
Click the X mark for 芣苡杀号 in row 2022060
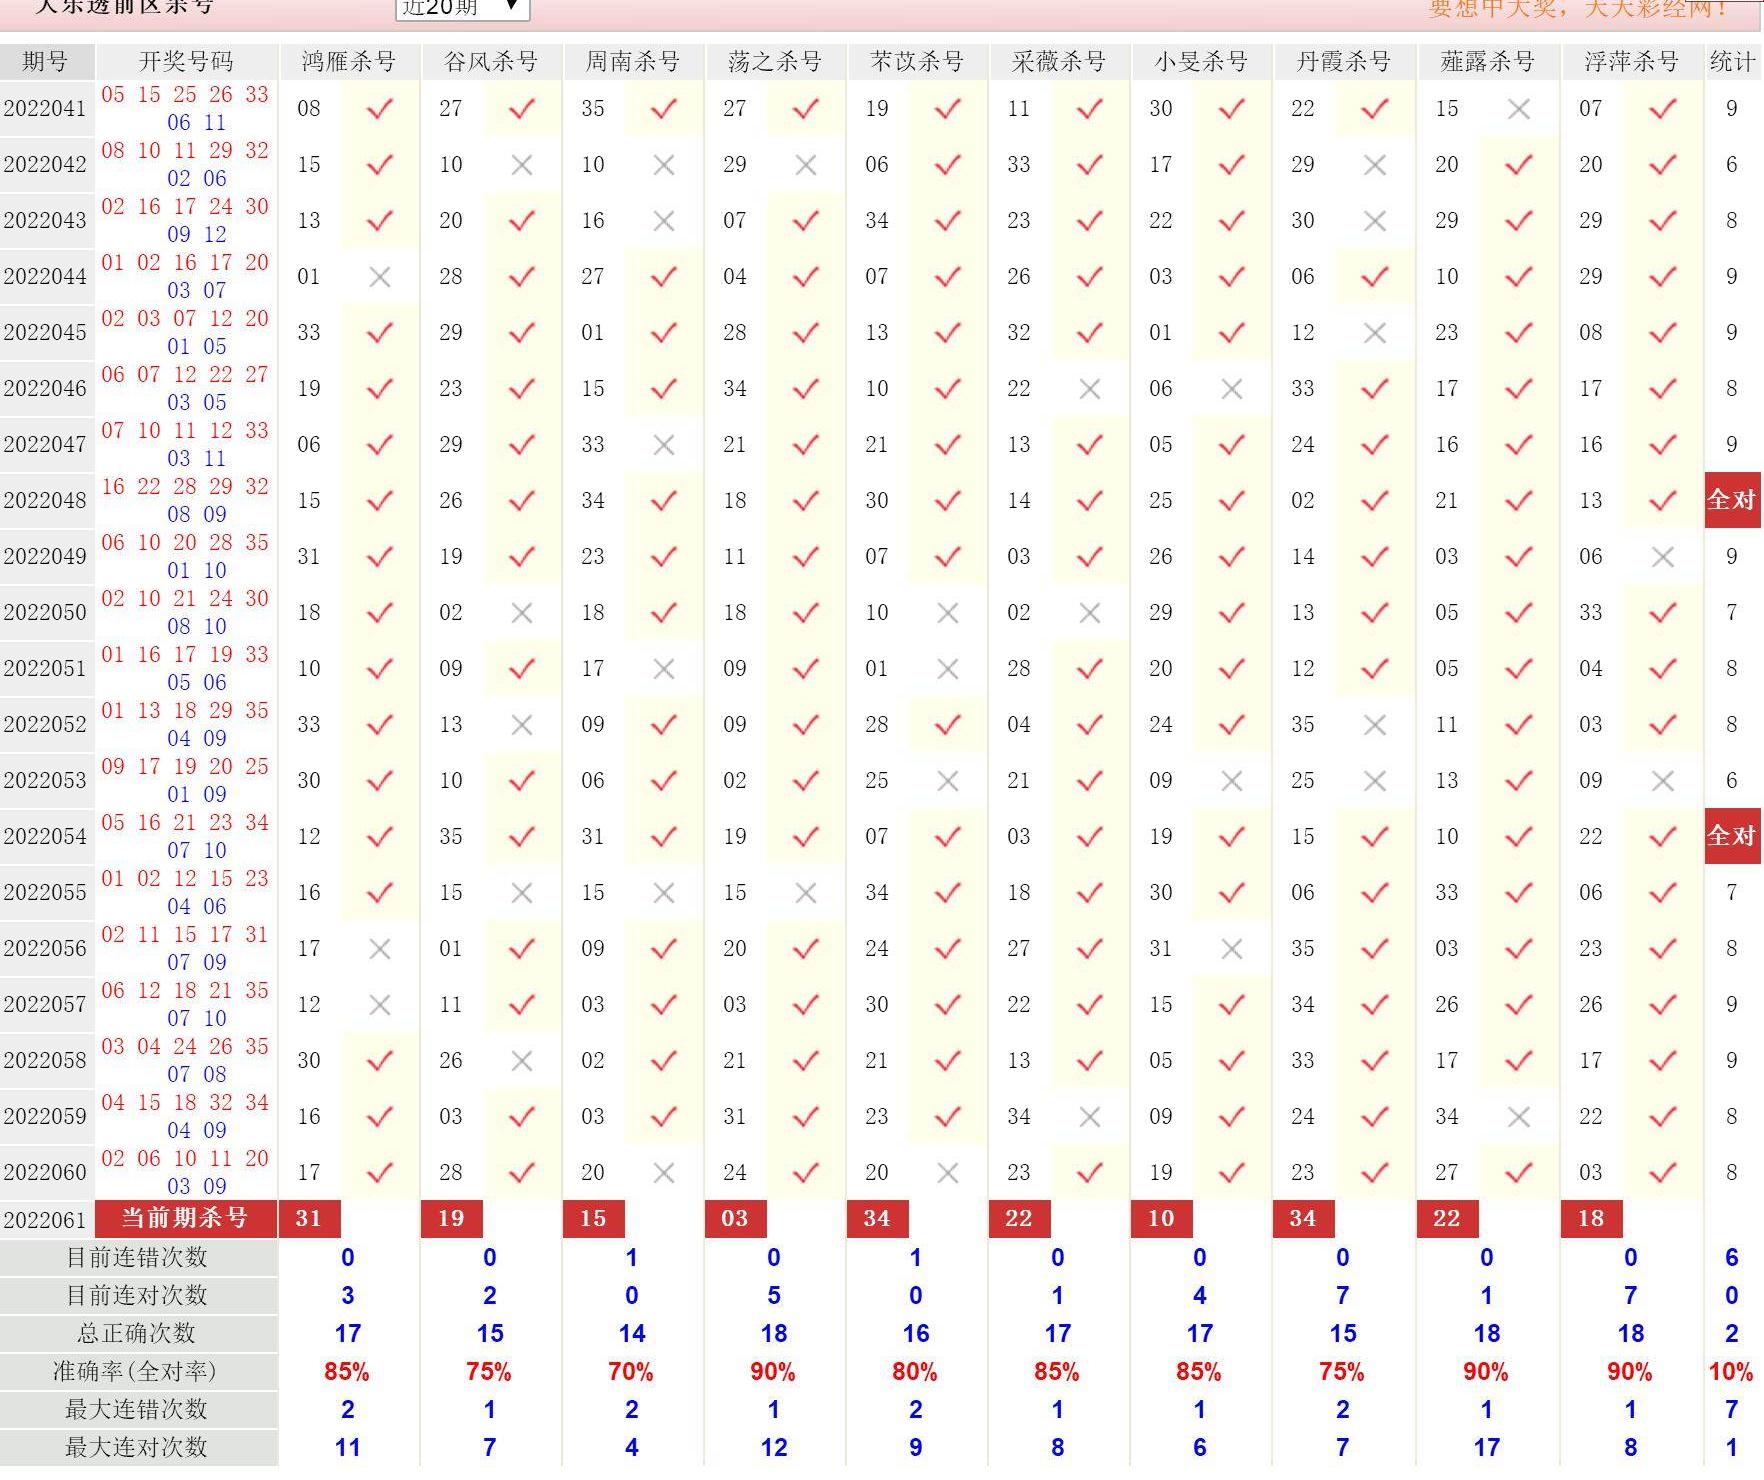coord(948,1173)
